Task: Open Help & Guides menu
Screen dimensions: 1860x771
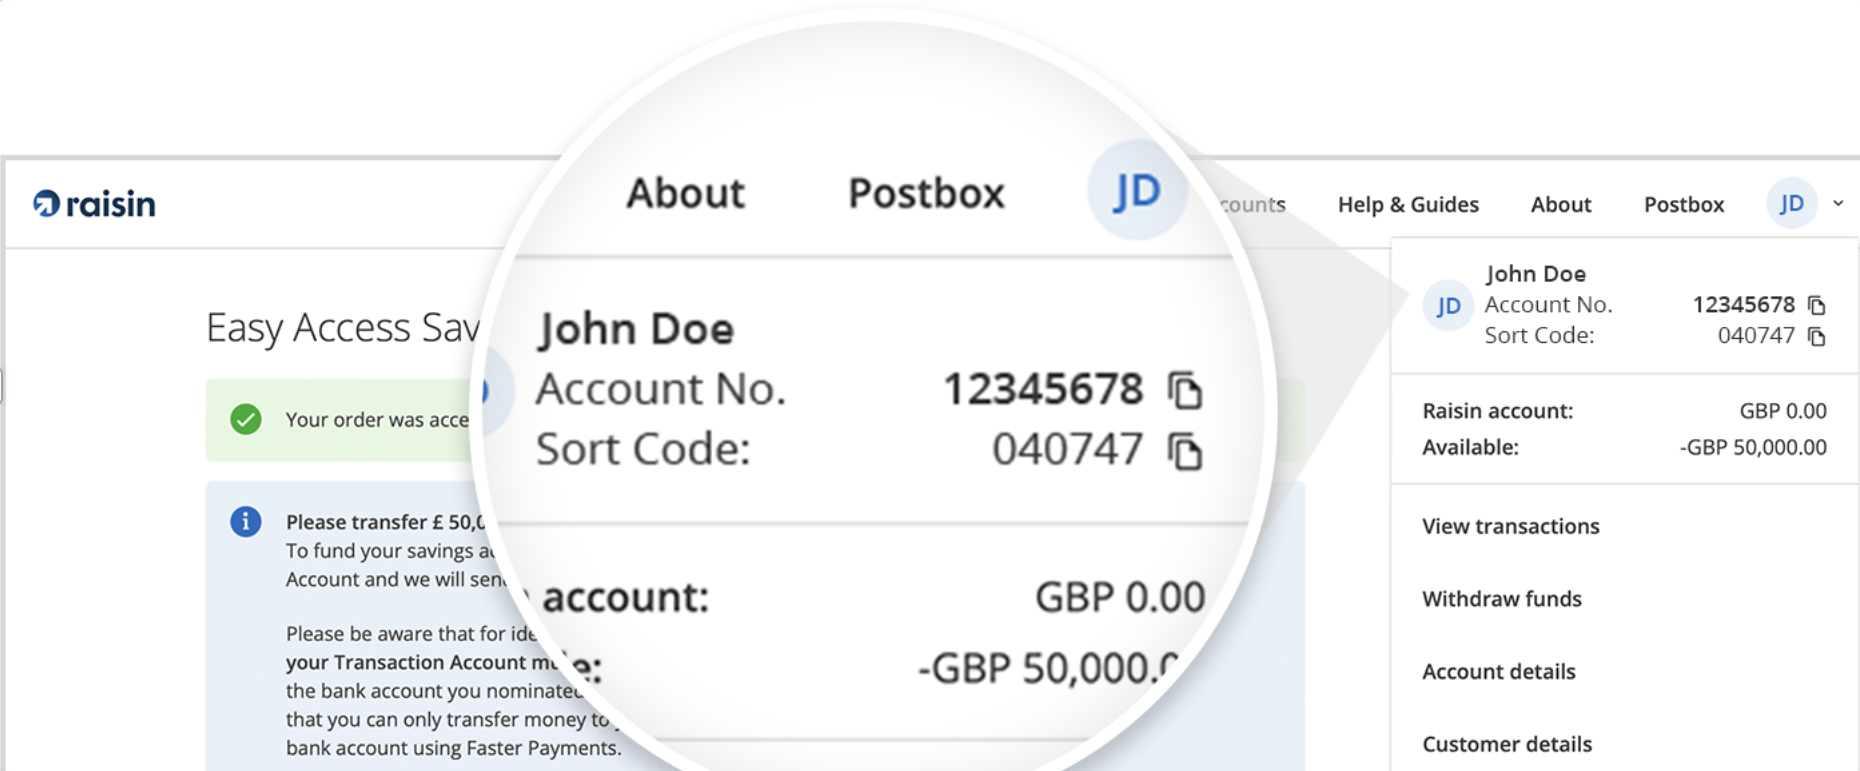Action: click(x=1407, y=205)
